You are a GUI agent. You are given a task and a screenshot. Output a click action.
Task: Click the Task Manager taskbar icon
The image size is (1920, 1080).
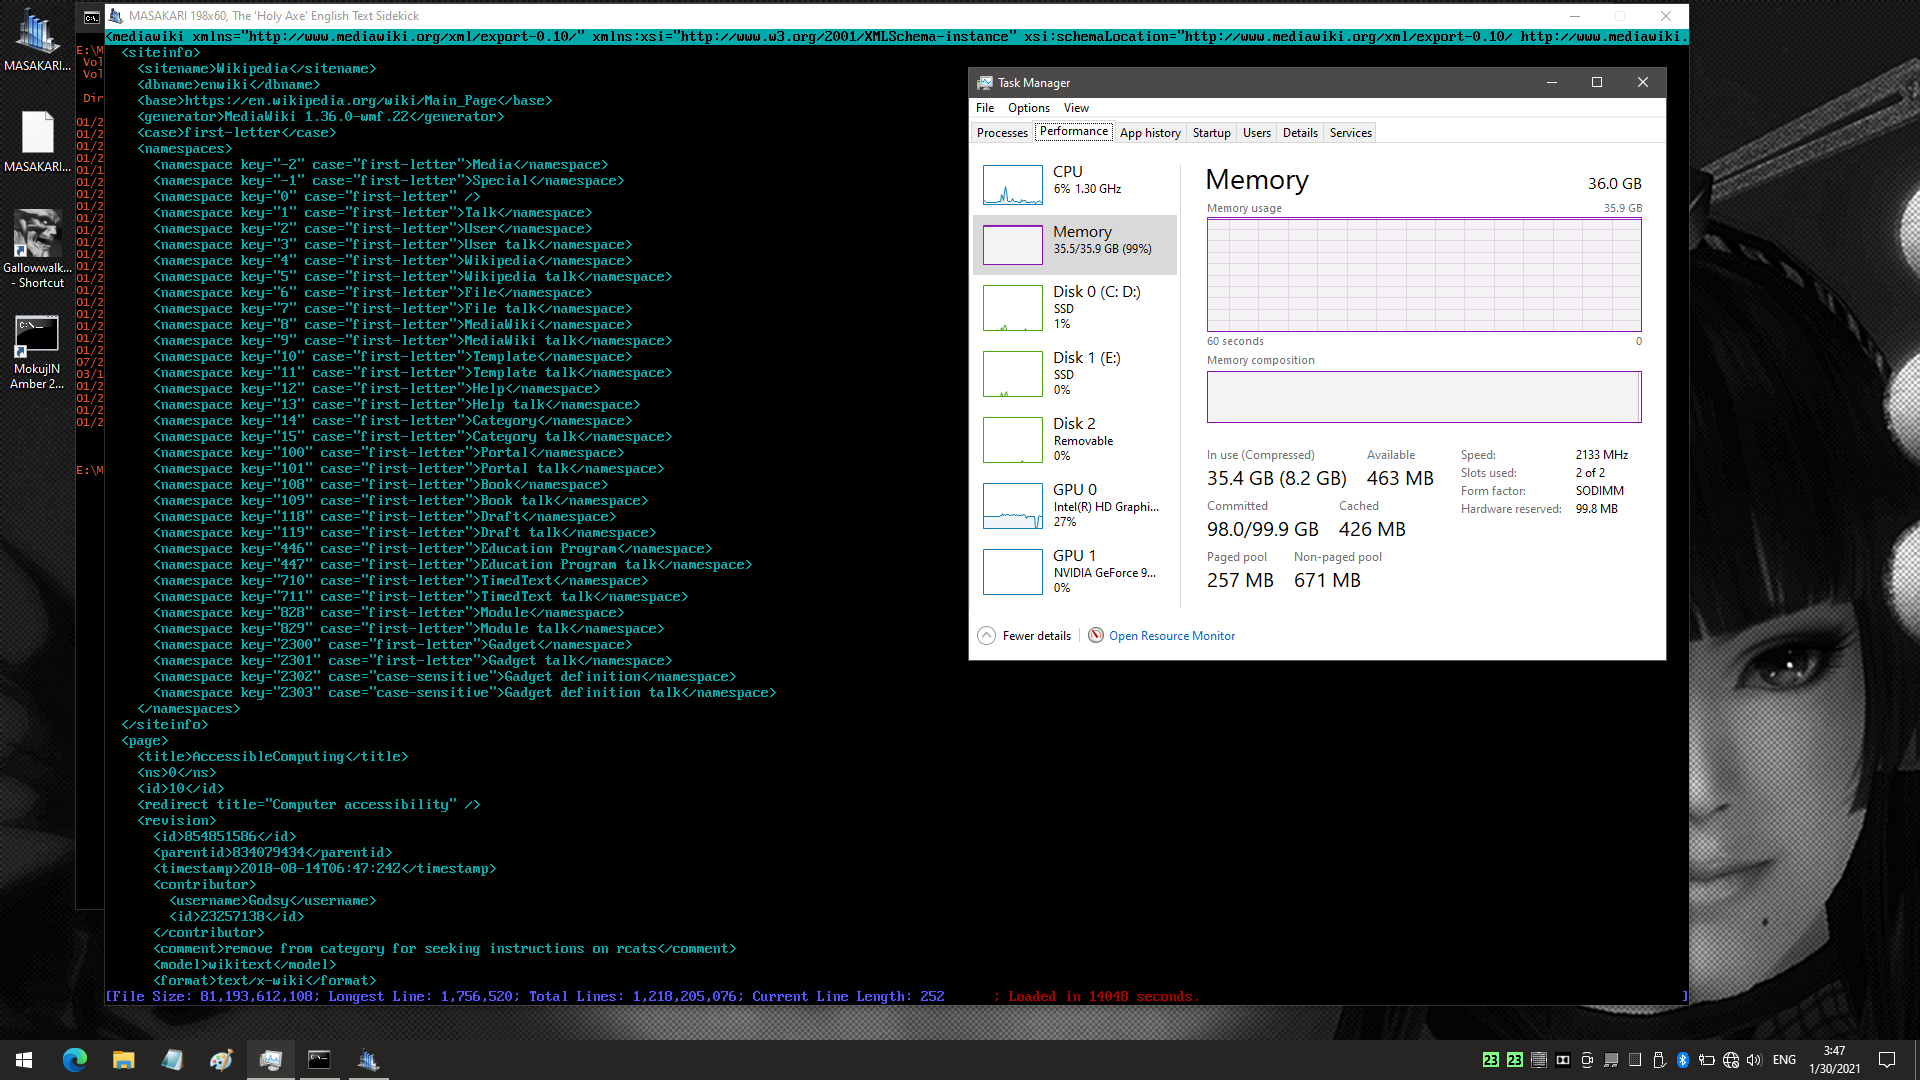(271, 1060)
